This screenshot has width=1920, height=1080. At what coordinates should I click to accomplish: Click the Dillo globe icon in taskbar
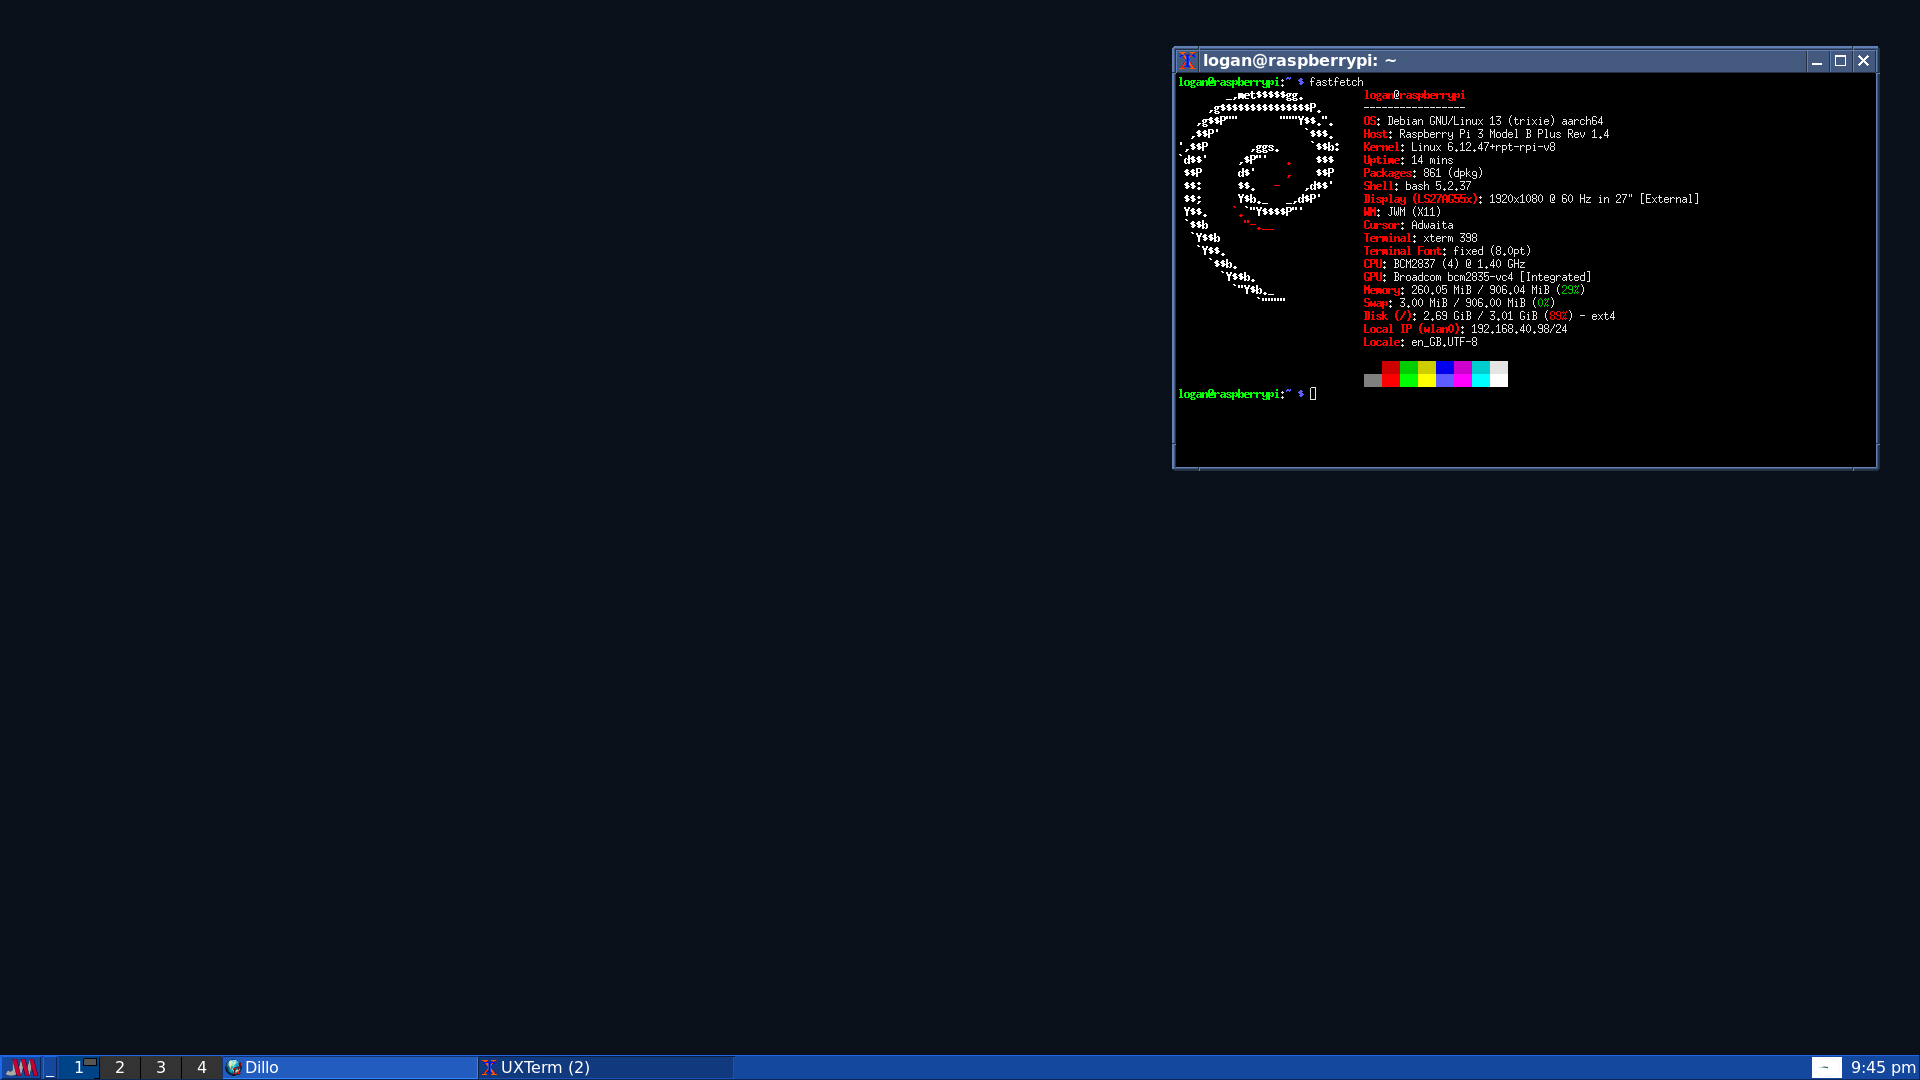point(234,1067)
